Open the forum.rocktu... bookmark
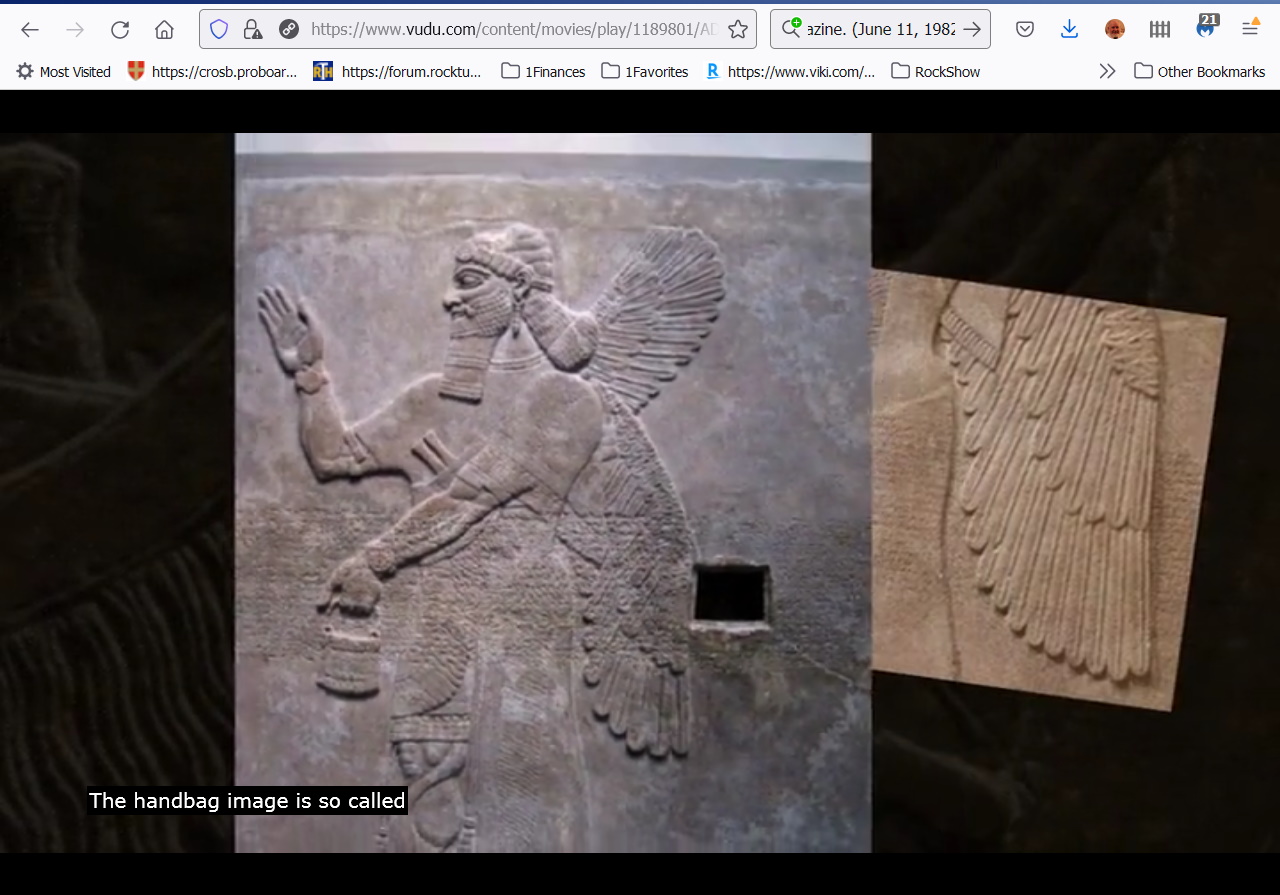This screenshot has width=1280, height=895. click(x=397, y=72)
